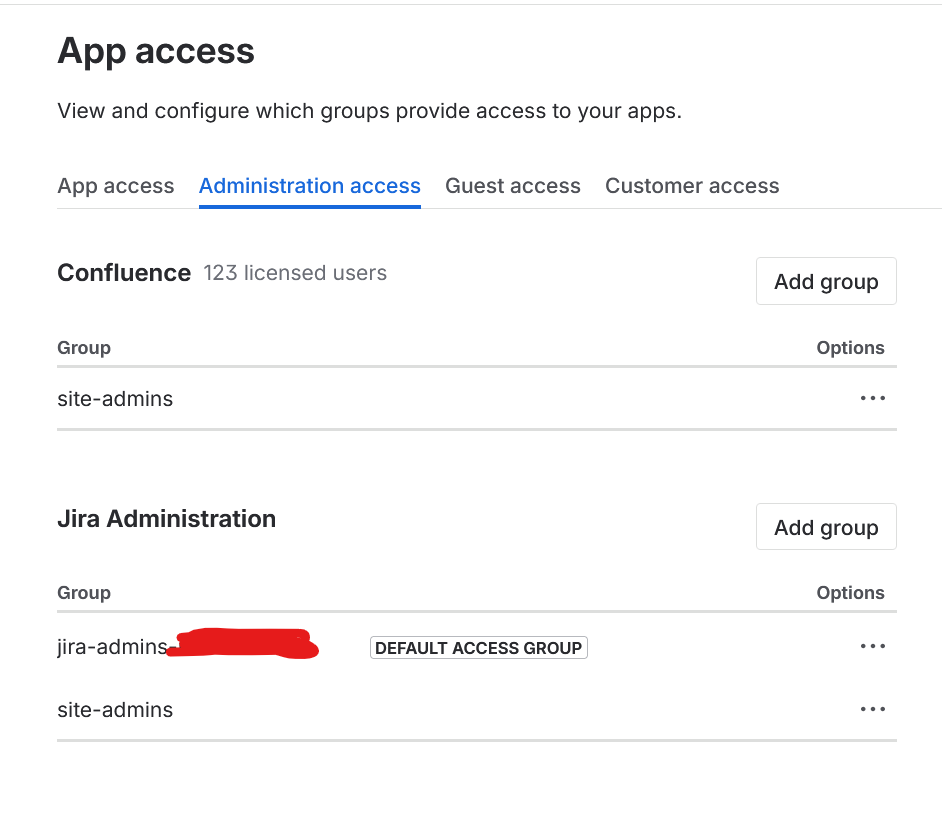Switch to the App access tab

115,186
